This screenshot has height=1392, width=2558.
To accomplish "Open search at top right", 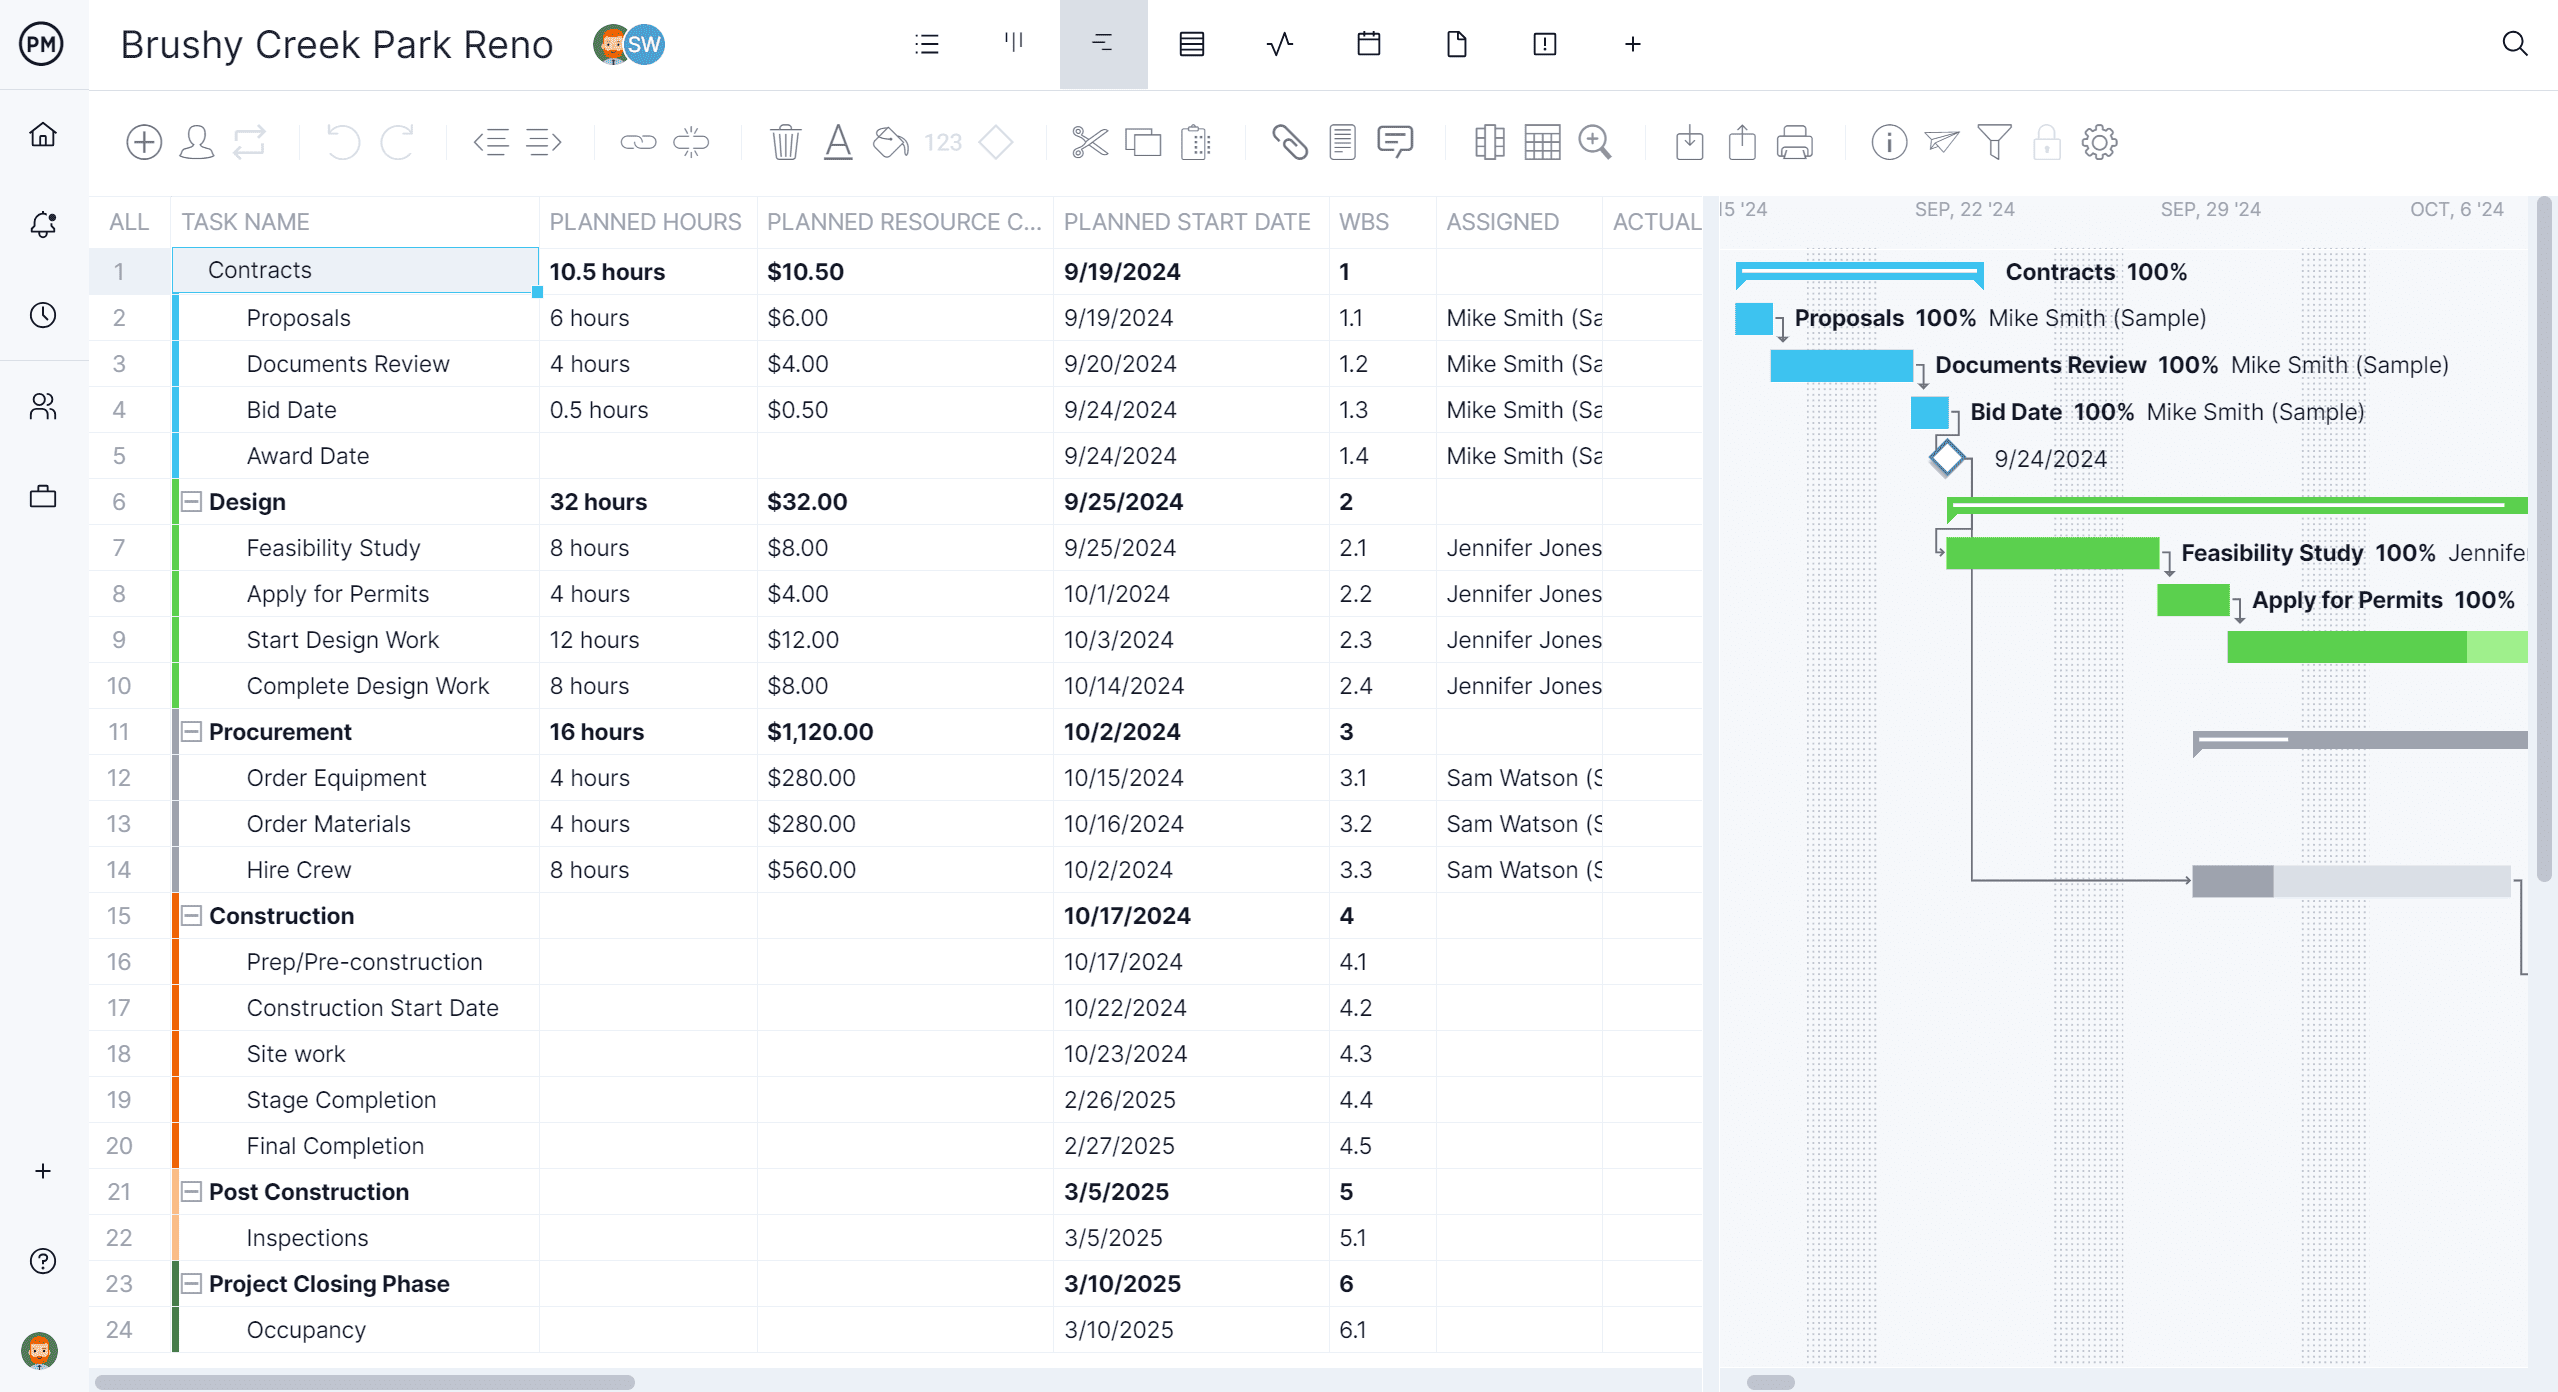I will (2515, 44).
